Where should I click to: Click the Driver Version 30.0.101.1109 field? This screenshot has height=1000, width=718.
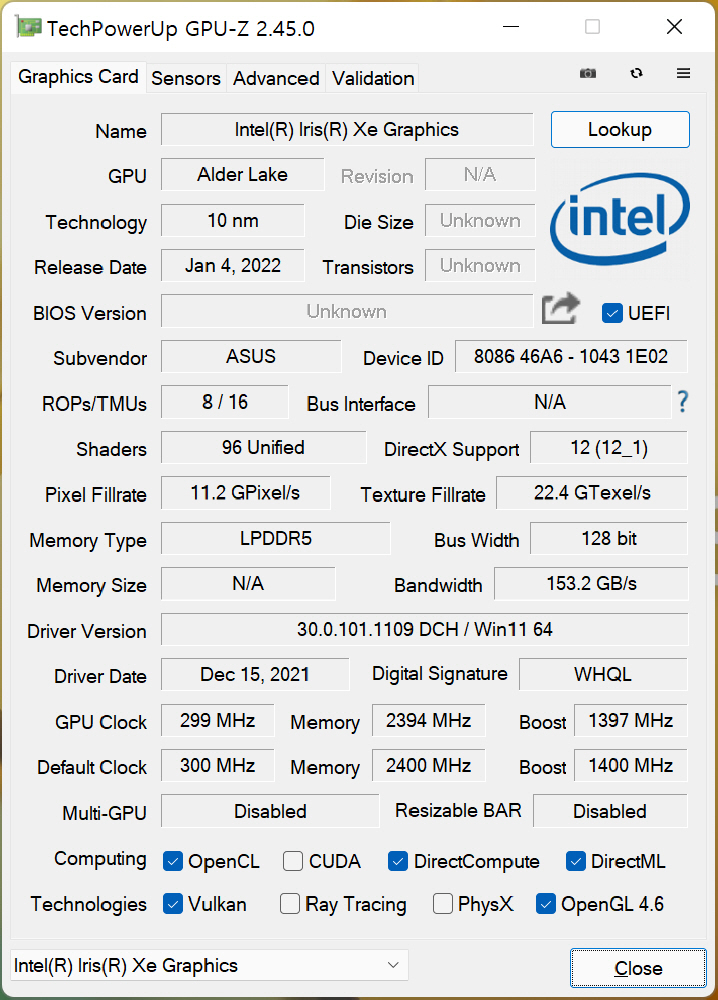pyautogui.click(x=425, y=629)
